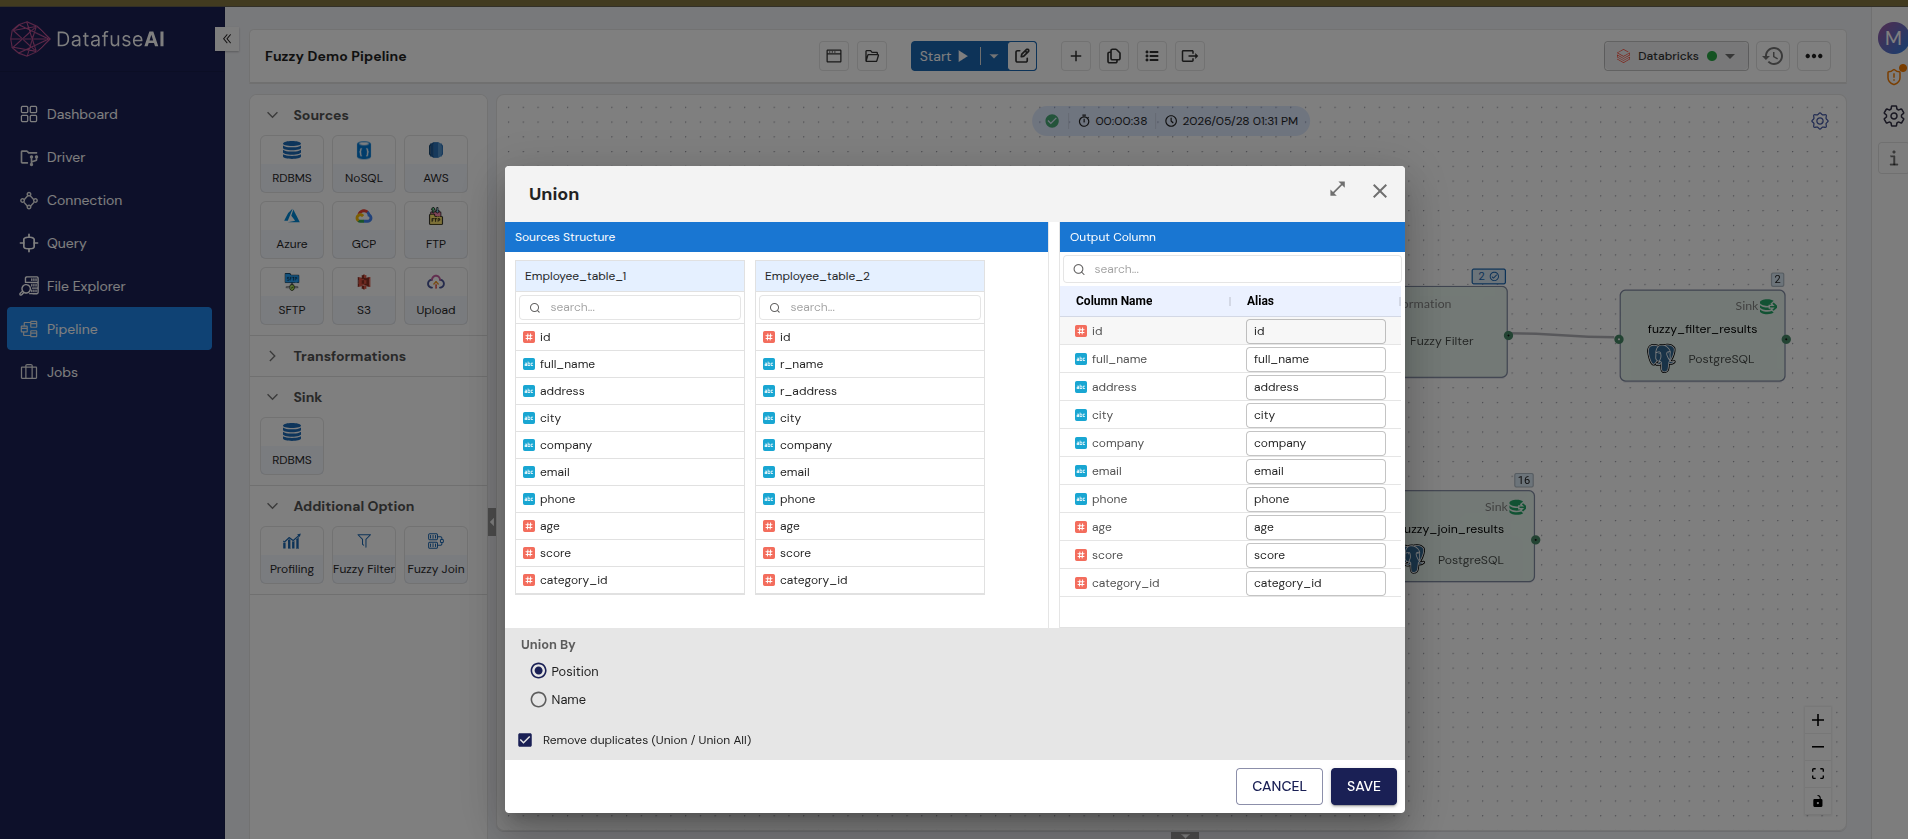Click the edit pipeline pencil icon
The image size is (1908, 839).
(1022, 56)
